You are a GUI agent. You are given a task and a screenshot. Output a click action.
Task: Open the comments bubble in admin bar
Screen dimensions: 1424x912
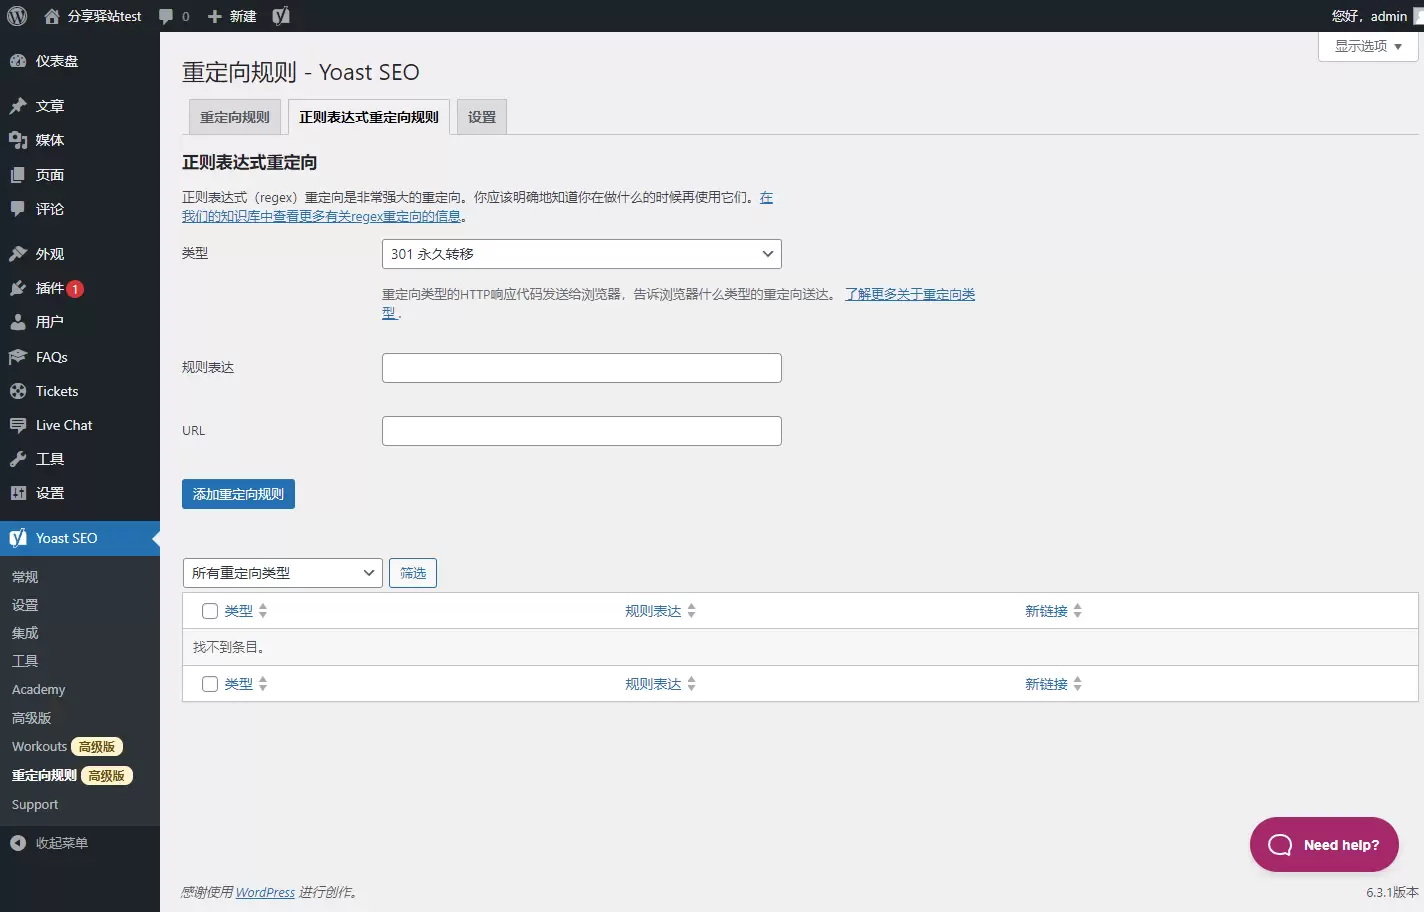tap(166, 16)
